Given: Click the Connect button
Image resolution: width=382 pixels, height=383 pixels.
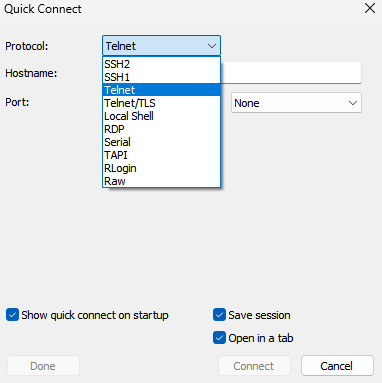Looking at the screenshot, I should pyautogui.click(x=254, y=366).
